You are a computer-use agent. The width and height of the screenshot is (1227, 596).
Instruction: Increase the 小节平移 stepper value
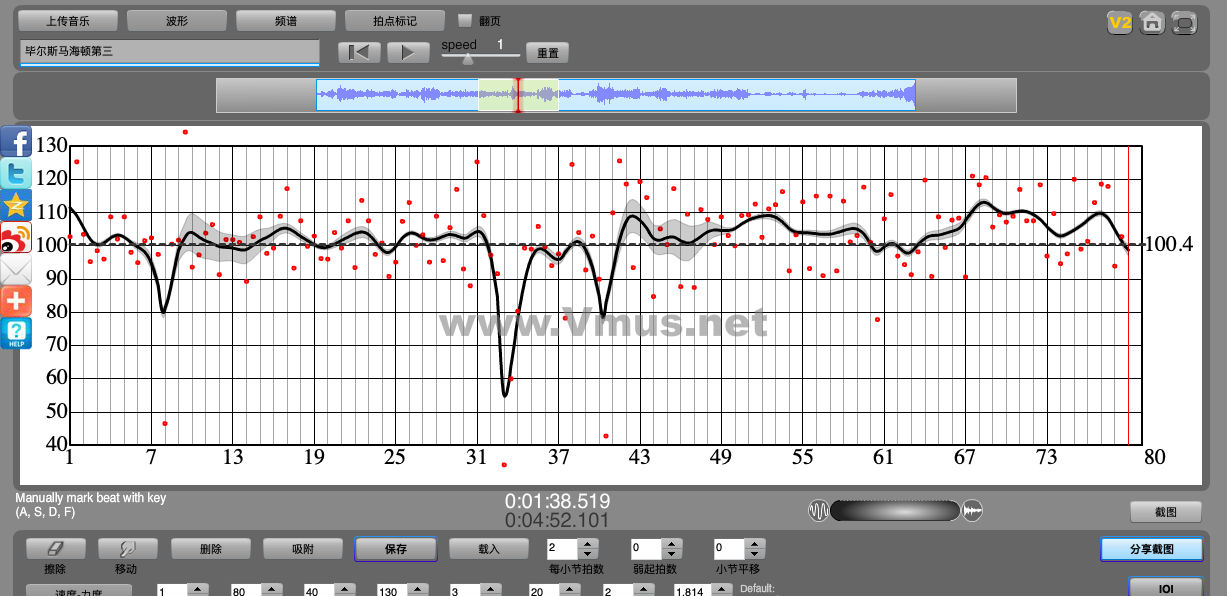pyautogui.click(x=753, y=544)
